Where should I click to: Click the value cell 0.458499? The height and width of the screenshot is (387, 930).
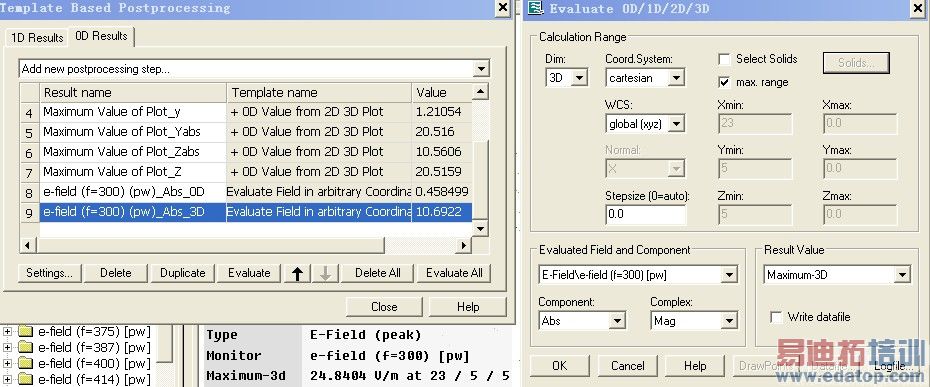click(x=442, y=192)
